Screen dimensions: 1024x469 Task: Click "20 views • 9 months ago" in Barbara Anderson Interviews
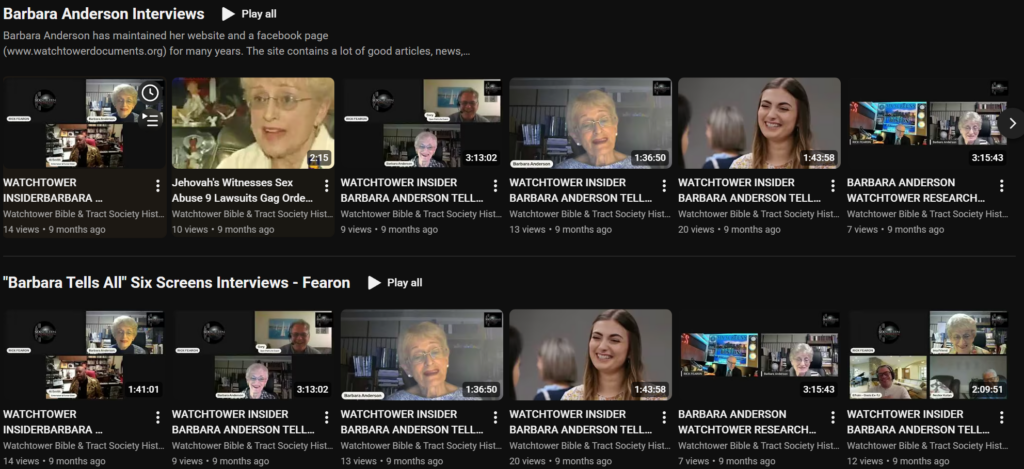click(x=729, y=229)
